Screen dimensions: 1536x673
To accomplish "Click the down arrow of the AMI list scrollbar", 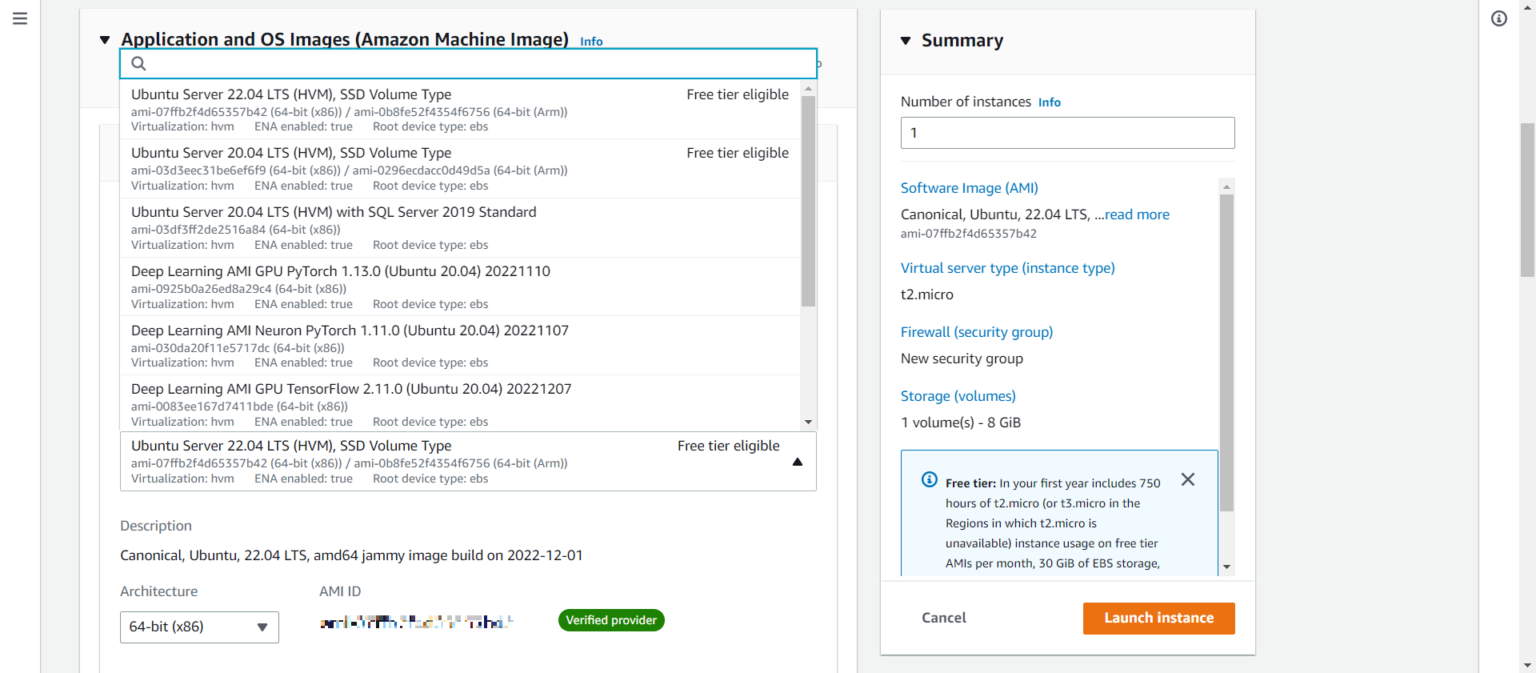I will point(808,420).
